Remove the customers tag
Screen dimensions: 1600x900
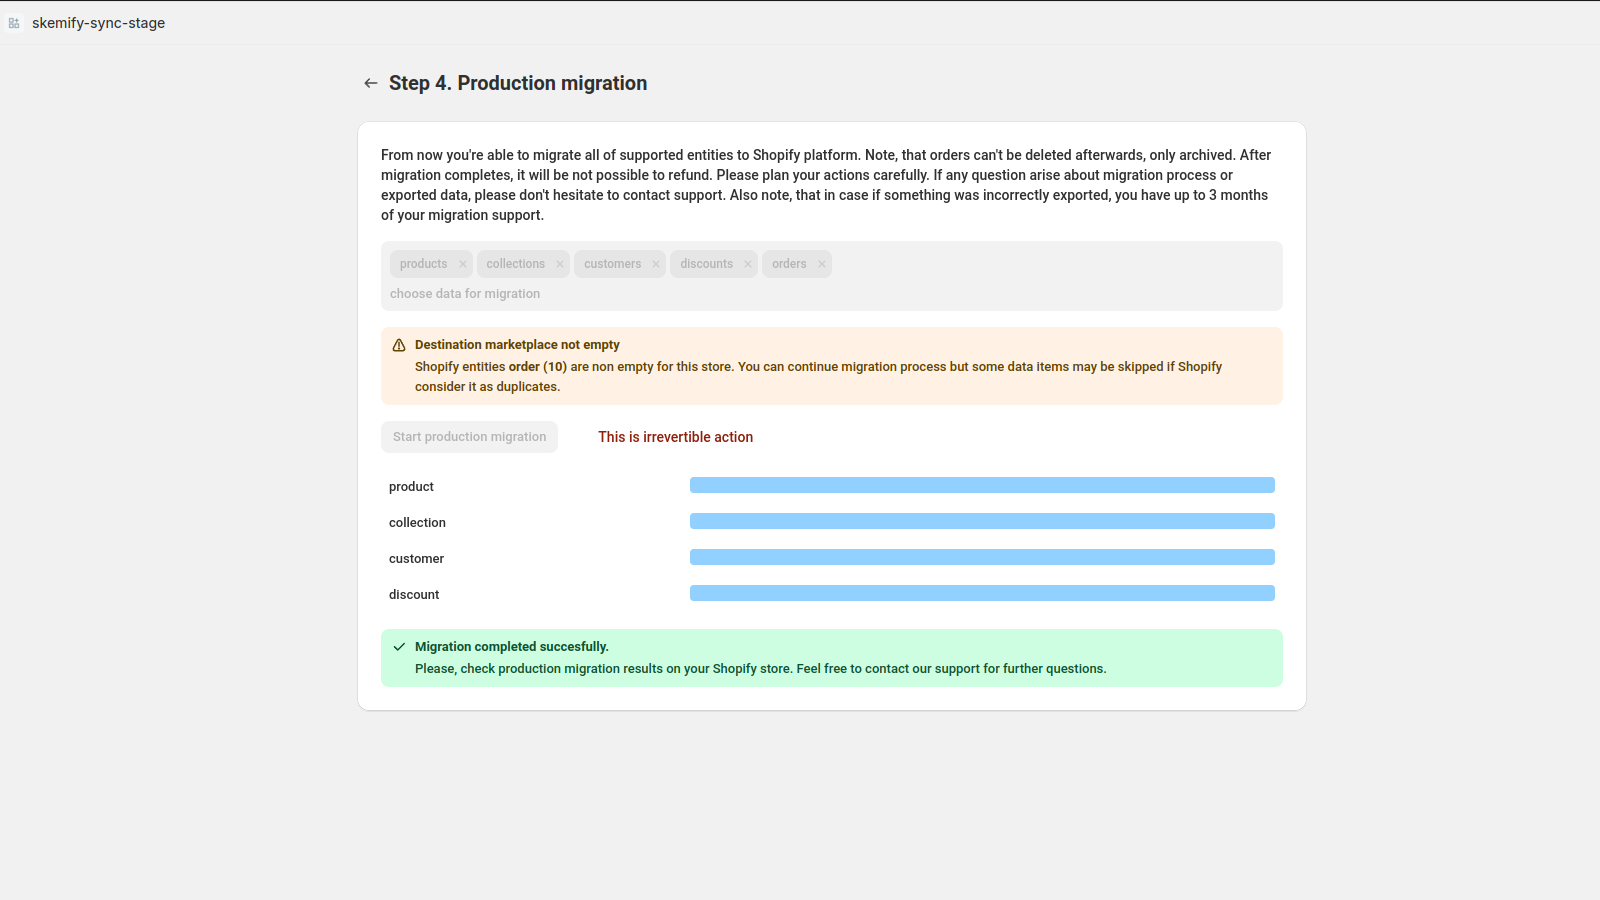[656, 264]
